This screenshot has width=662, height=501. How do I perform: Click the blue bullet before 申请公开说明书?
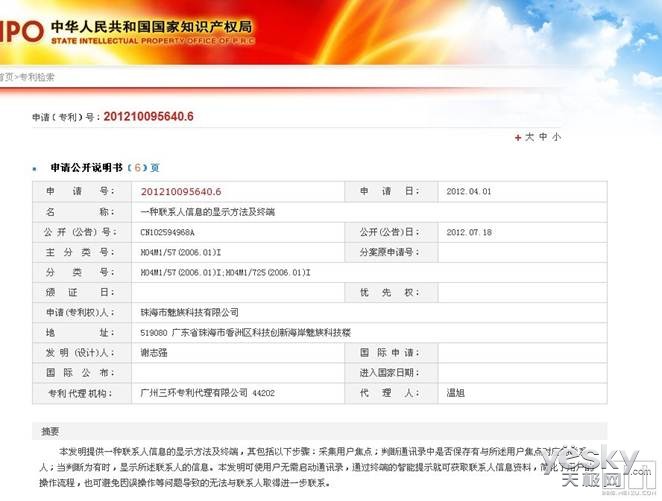pyautogui.click(x=35, y=169)
